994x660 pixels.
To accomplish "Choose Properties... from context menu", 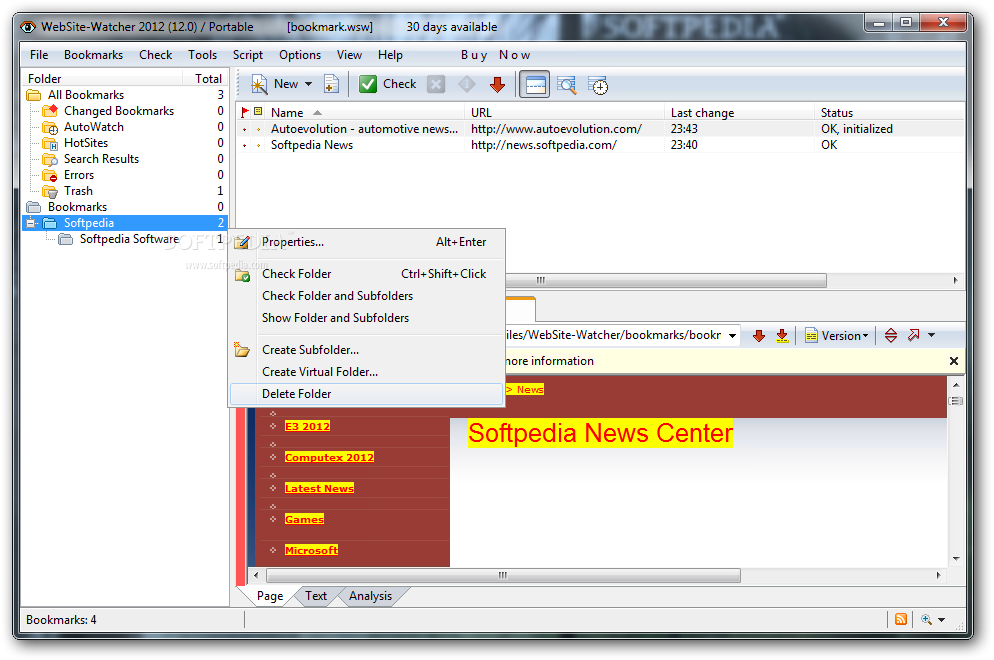I will 366,242.
